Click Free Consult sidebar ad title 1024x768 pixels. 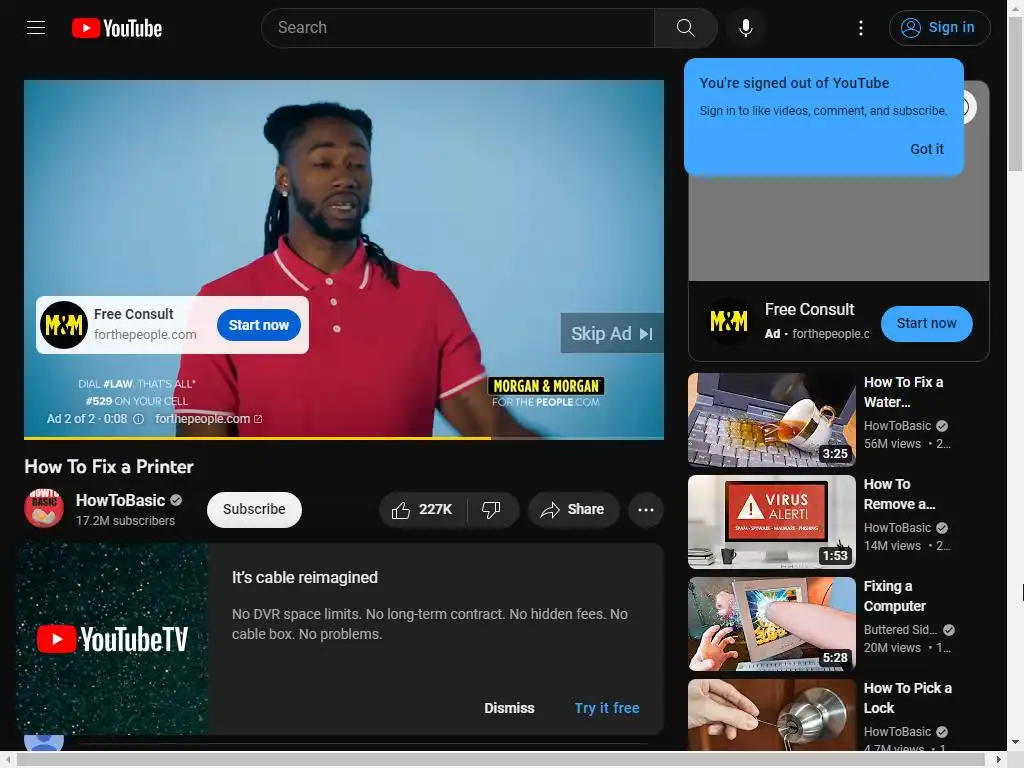[x=809, y=310]
